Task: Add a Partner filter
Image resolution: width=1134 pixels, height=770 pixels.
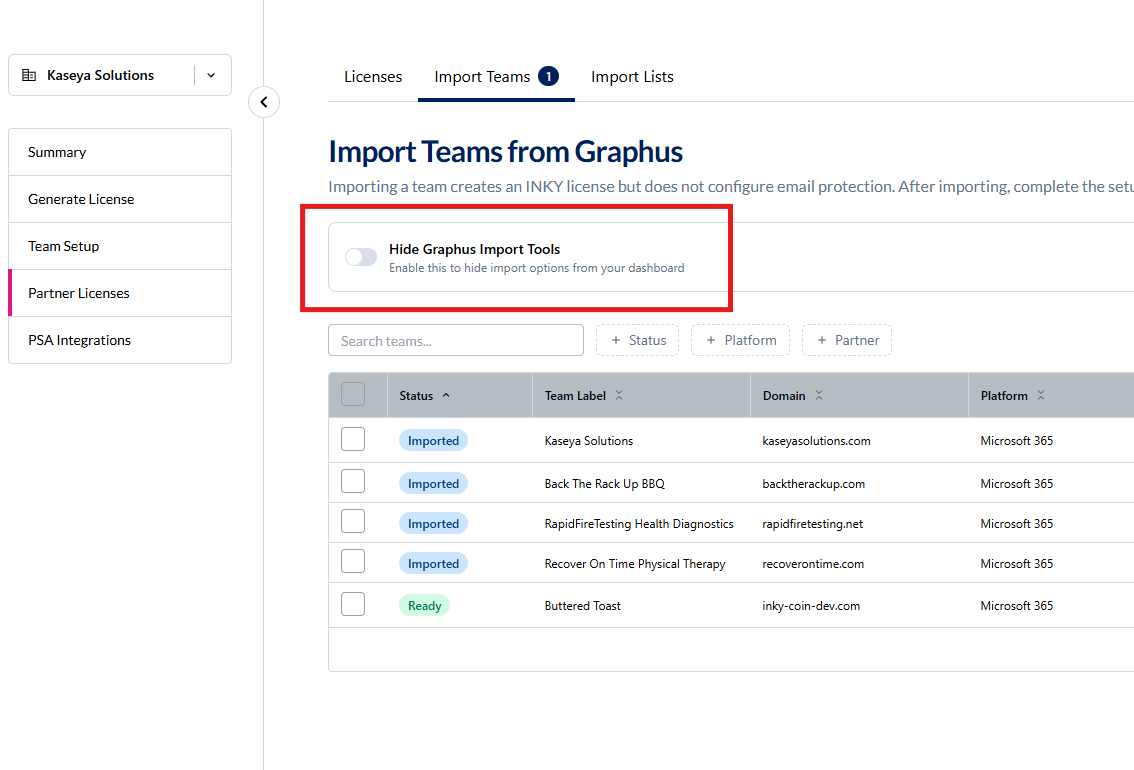Action: [846, 340]
